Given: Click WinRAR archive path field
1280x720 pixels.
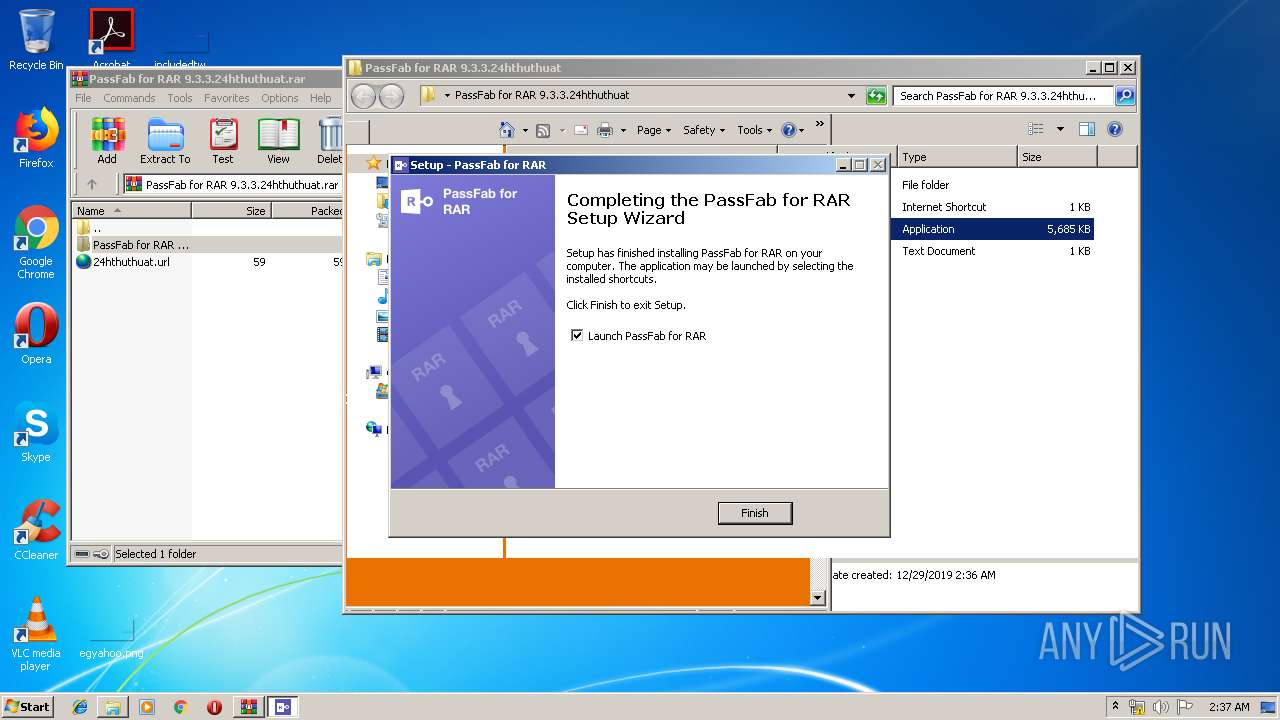Looking at the screenshot, I should coord(232,184).
